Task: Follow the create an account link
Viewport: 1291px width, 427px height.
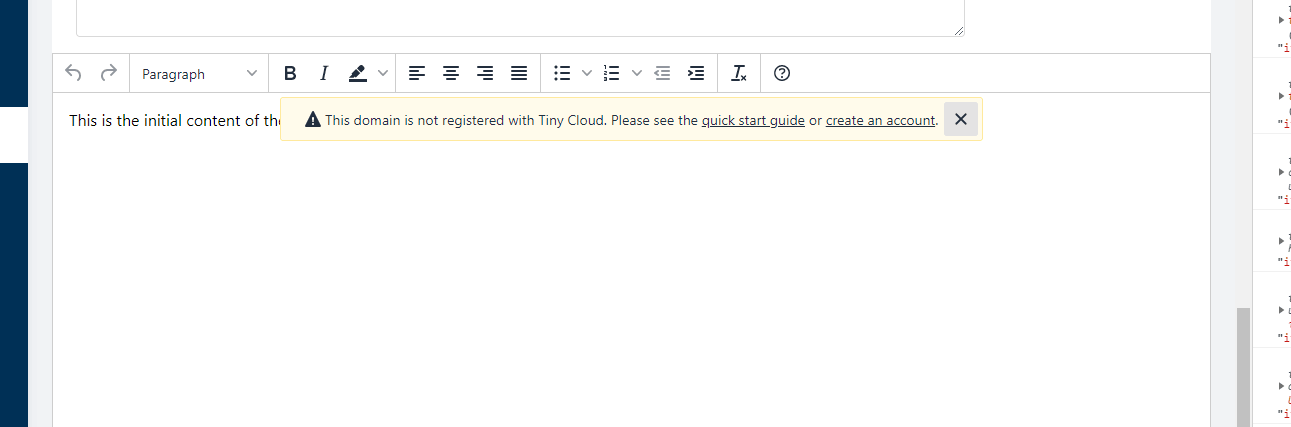Action: coord(880,120)
